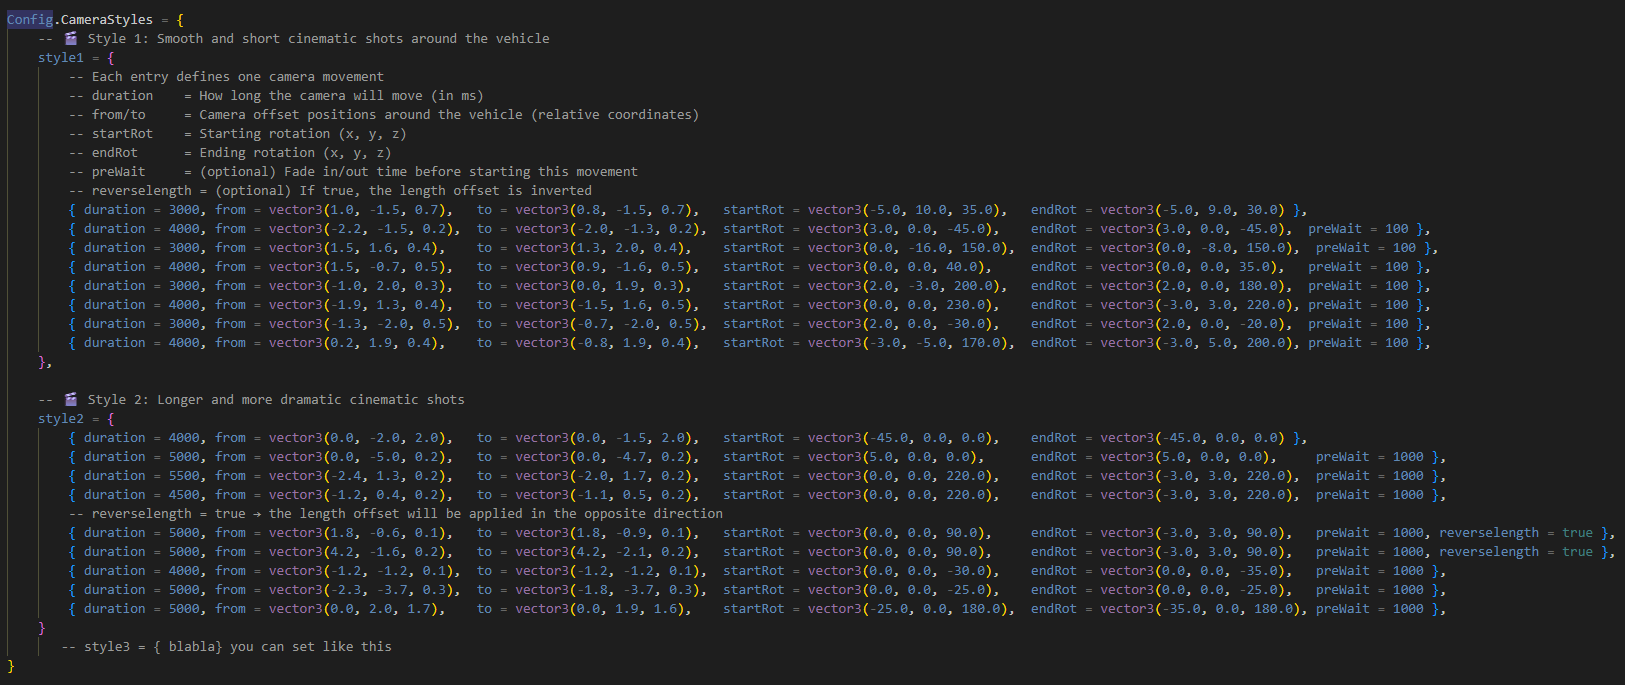Click 'Longer and more dramatic cinematic shots' comment

pyautogui.click(x=310, y=400)
